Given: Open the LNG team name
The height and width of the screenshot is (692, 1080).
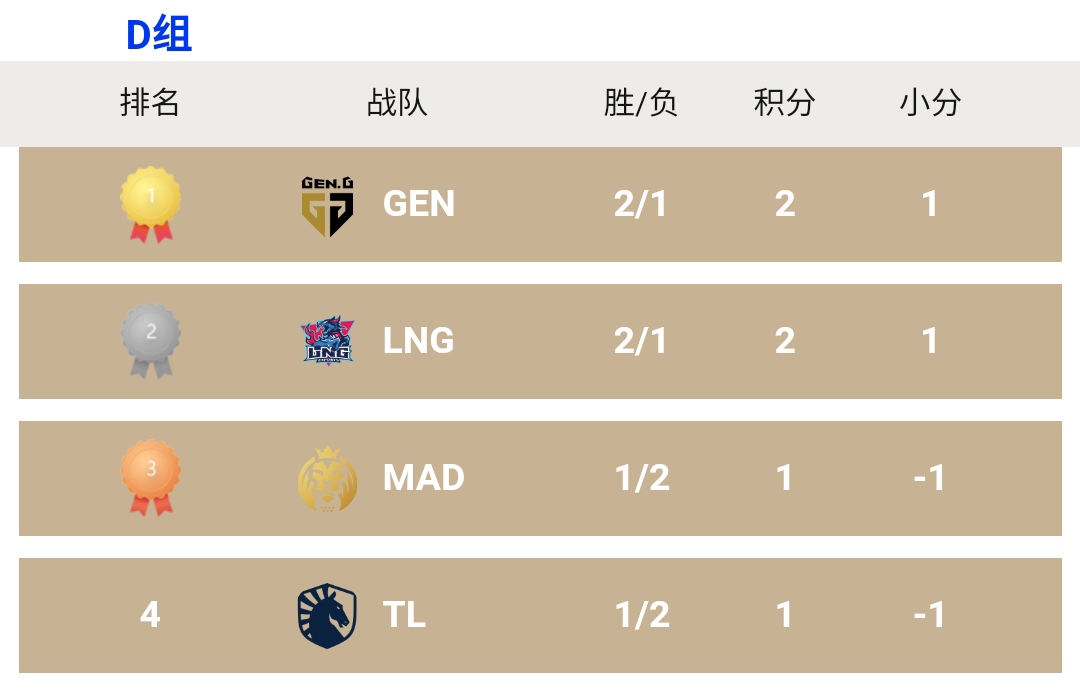Looking at the screenshot, I should (x=419, y=341).
